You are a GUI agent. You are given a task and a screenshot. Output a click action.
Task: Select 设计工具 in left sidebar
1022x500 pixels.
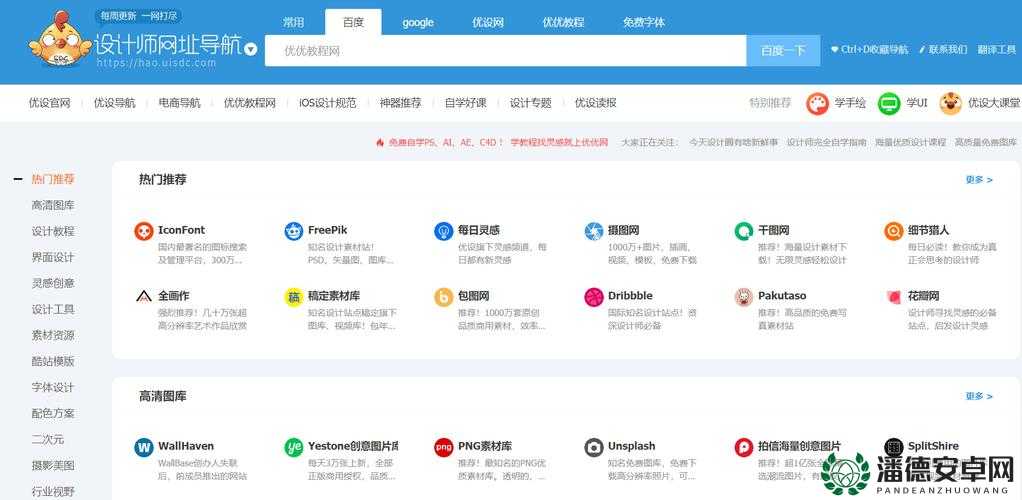tap(53, 310)
